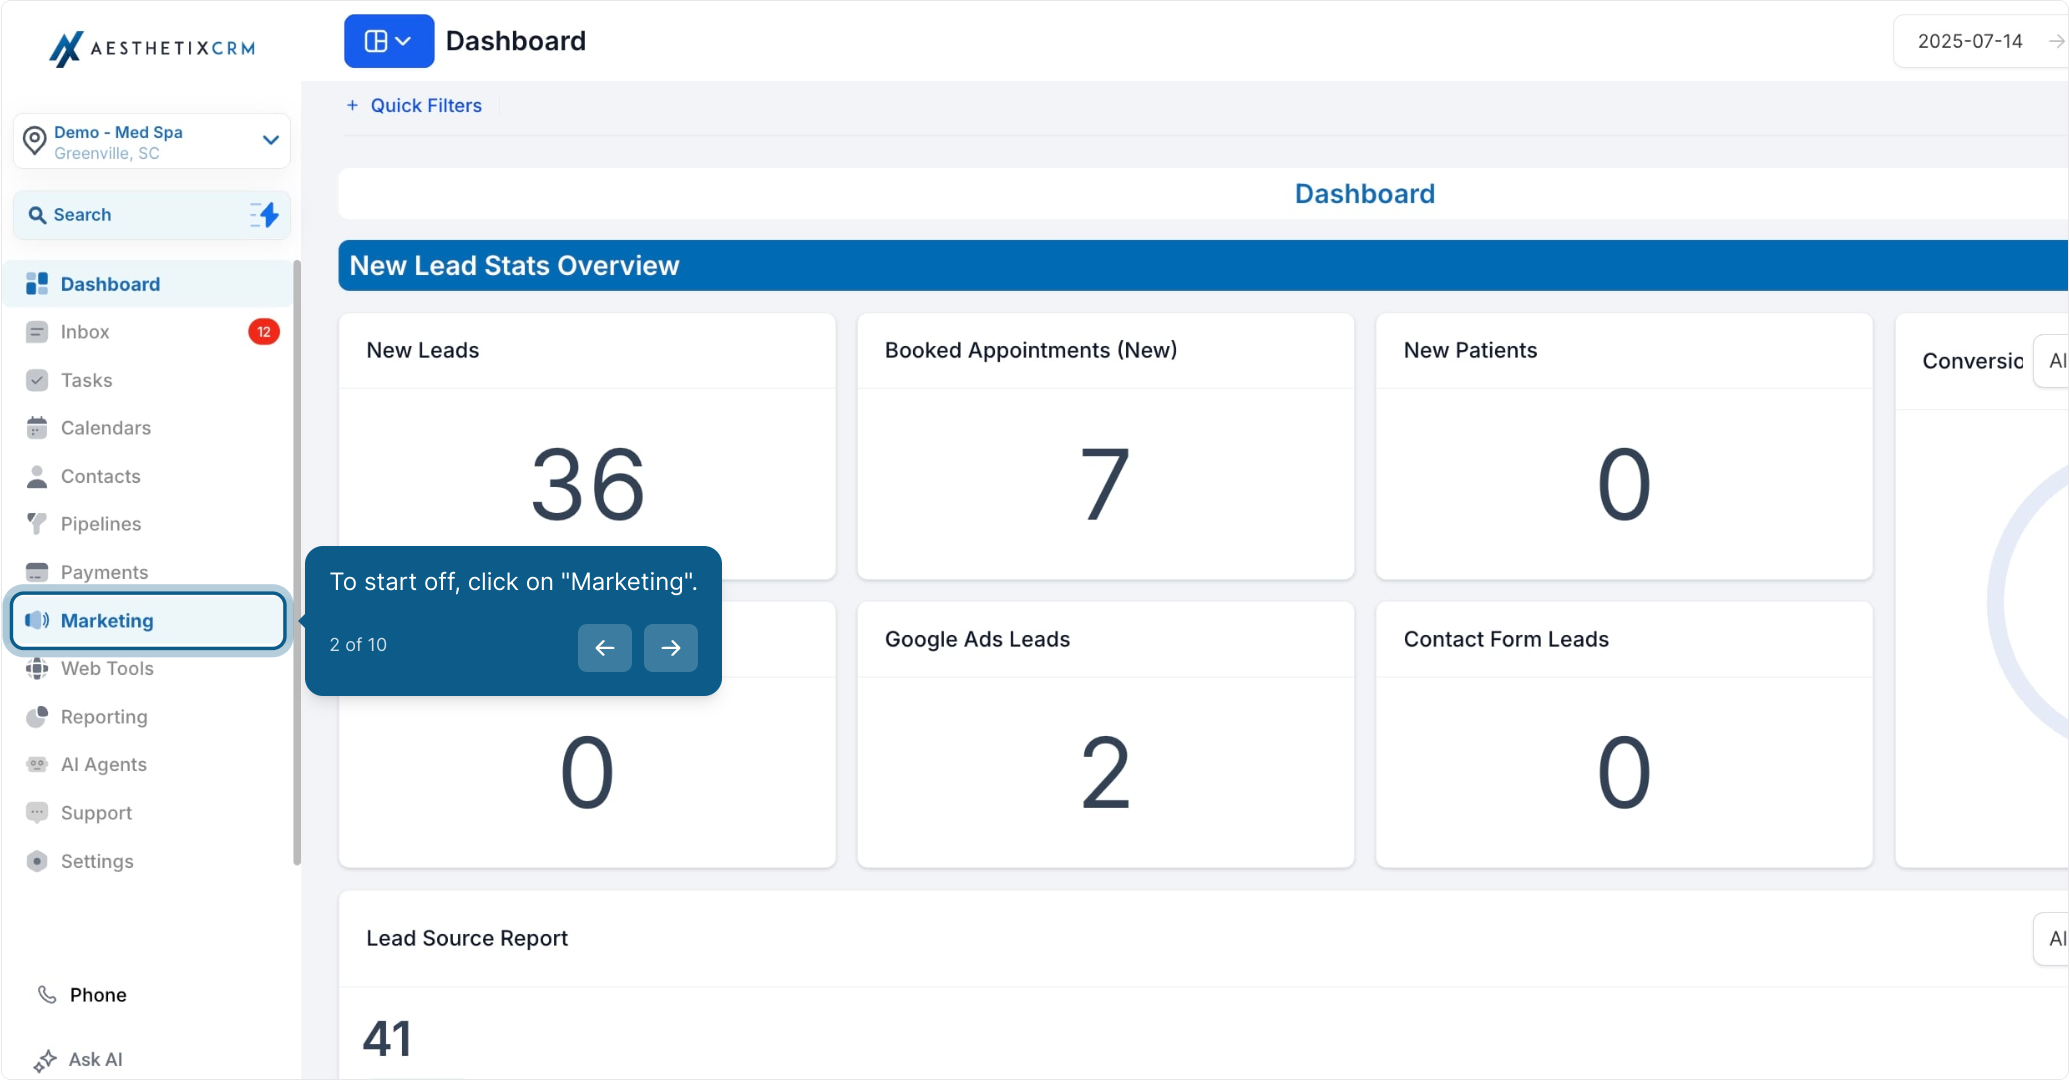Open Calendars in the sidebar
2070x1080 pixels.
pyautogui.click(x=148, y=428)
